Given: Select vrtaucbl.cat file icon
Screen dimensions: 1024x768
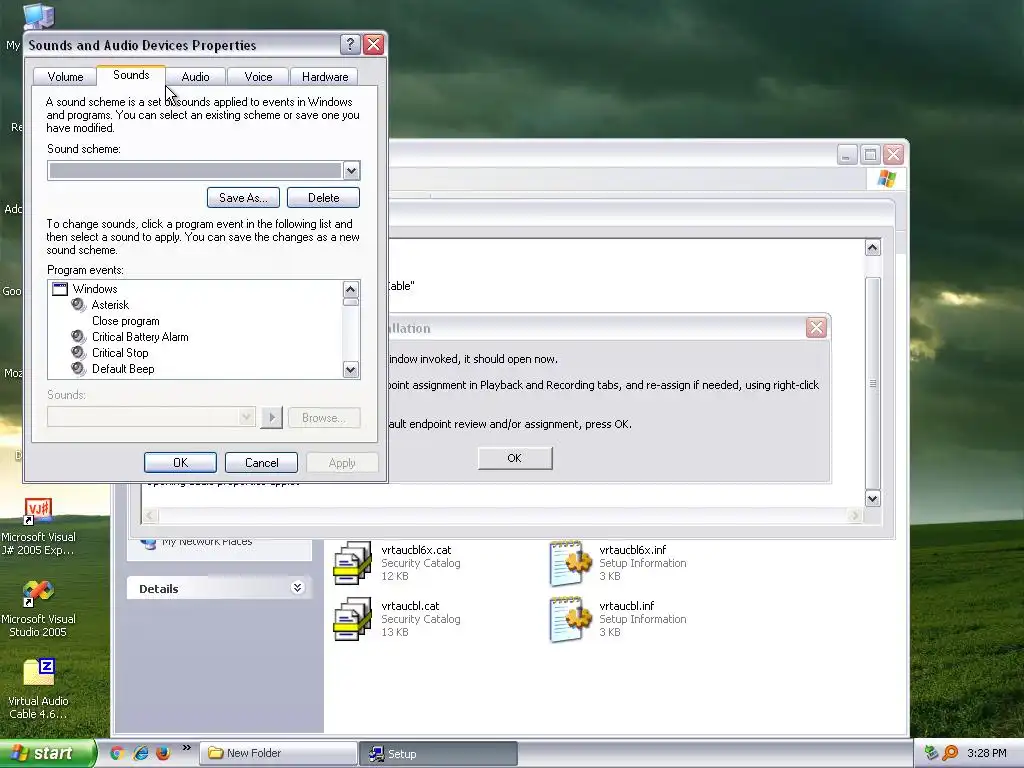Looking at the screenshot, I should coord(353,618).
